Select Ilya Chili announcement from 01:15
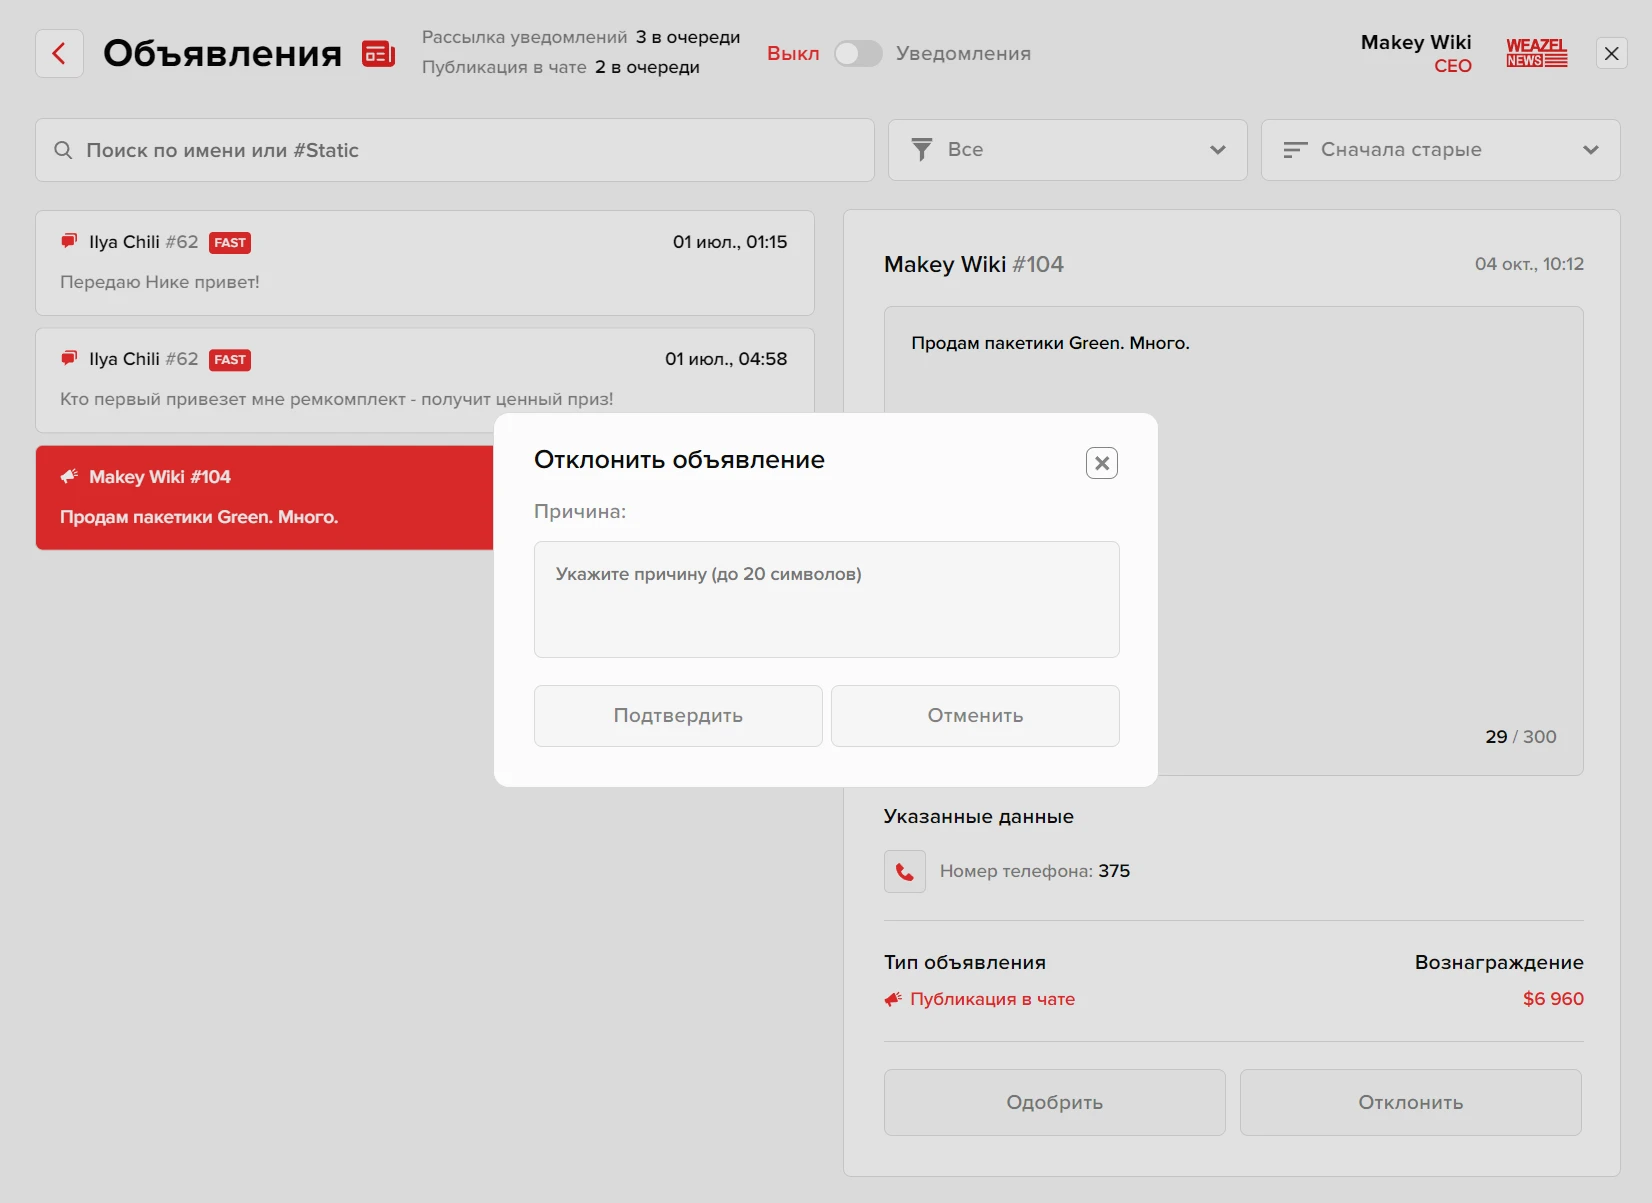This screenshot has width=1652, height=1203. 424,262
